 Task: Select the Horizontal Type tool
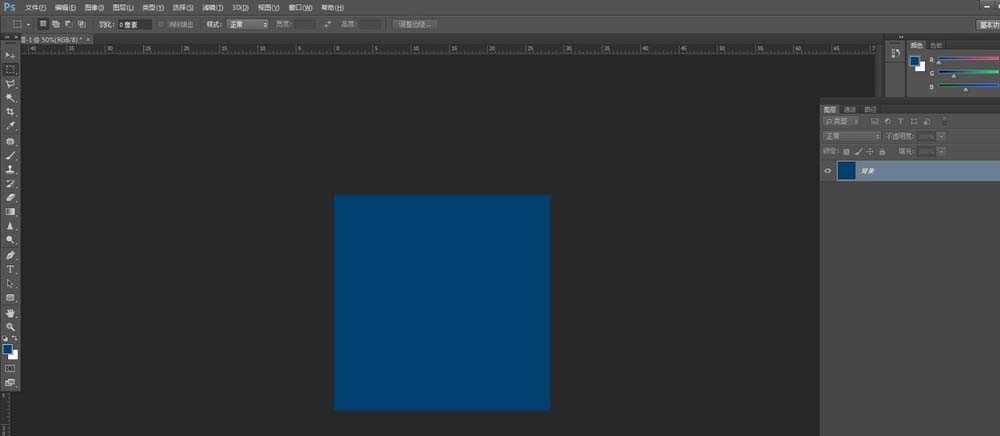click(11, 269)
